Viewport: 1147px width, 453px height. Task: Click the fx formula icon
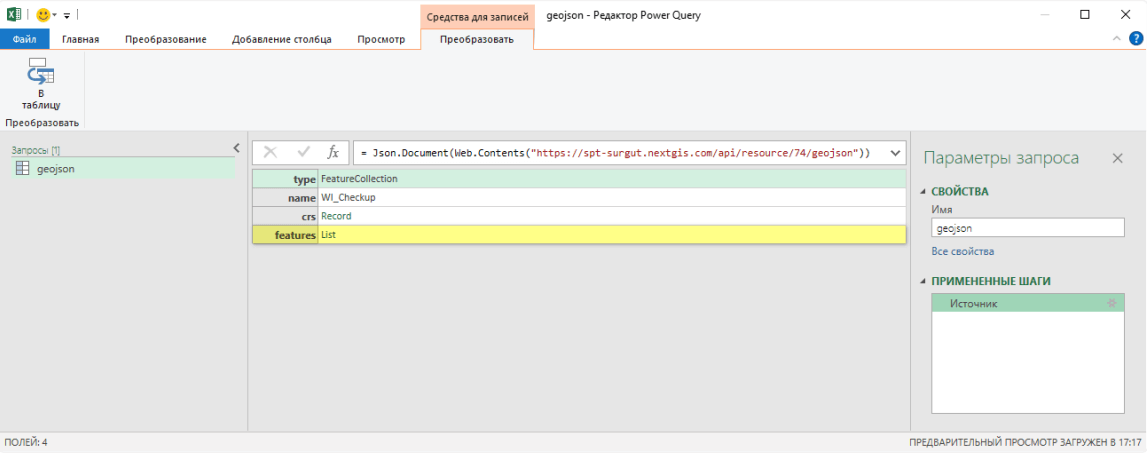coord(334,153)
